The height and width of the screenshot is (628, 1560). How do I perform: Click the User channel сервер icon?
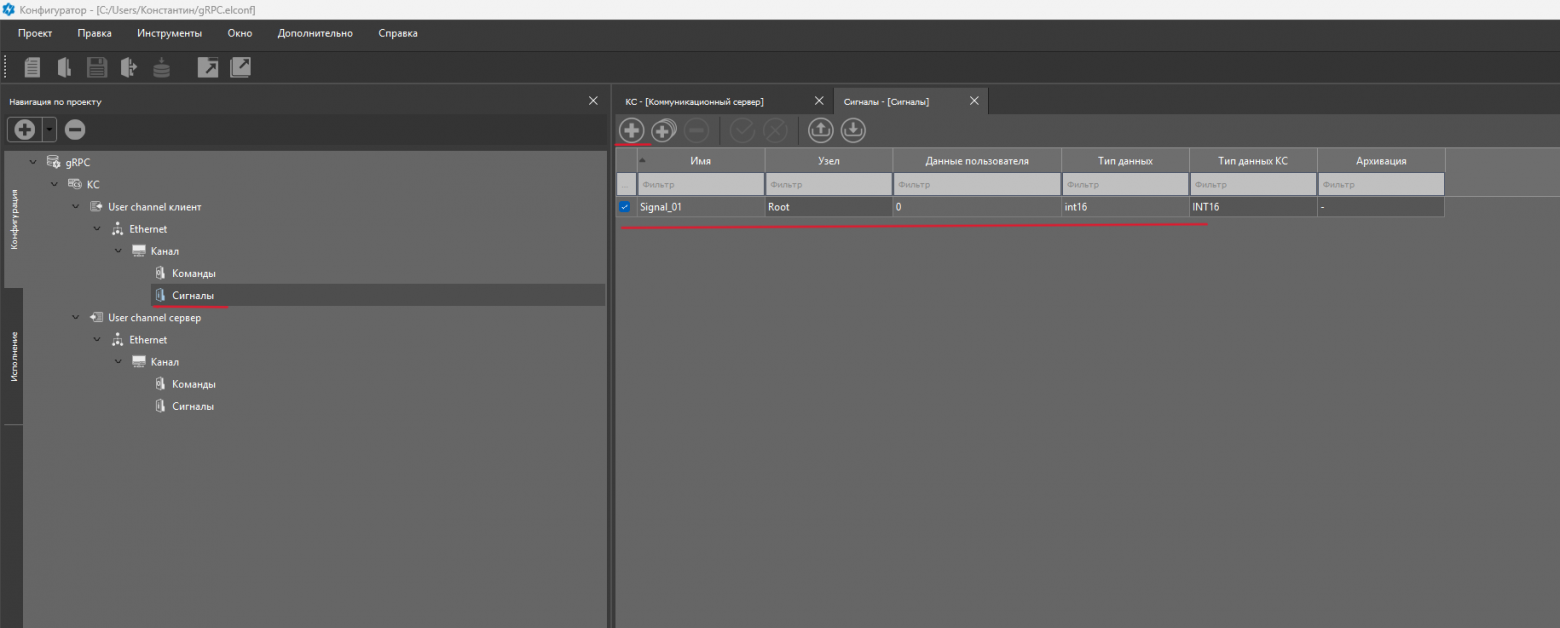click(x=96, y=318)
